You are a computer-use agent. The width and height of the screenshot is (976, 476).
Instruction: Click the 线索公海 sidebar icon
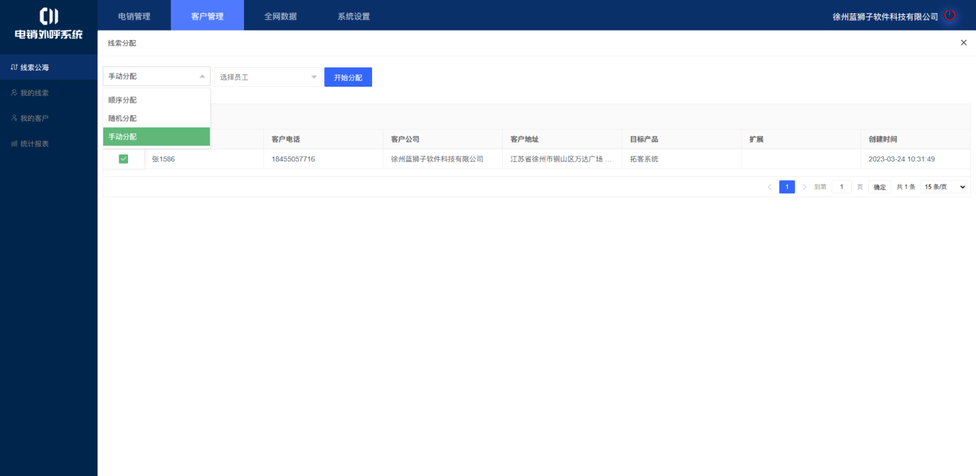point(14,68)
